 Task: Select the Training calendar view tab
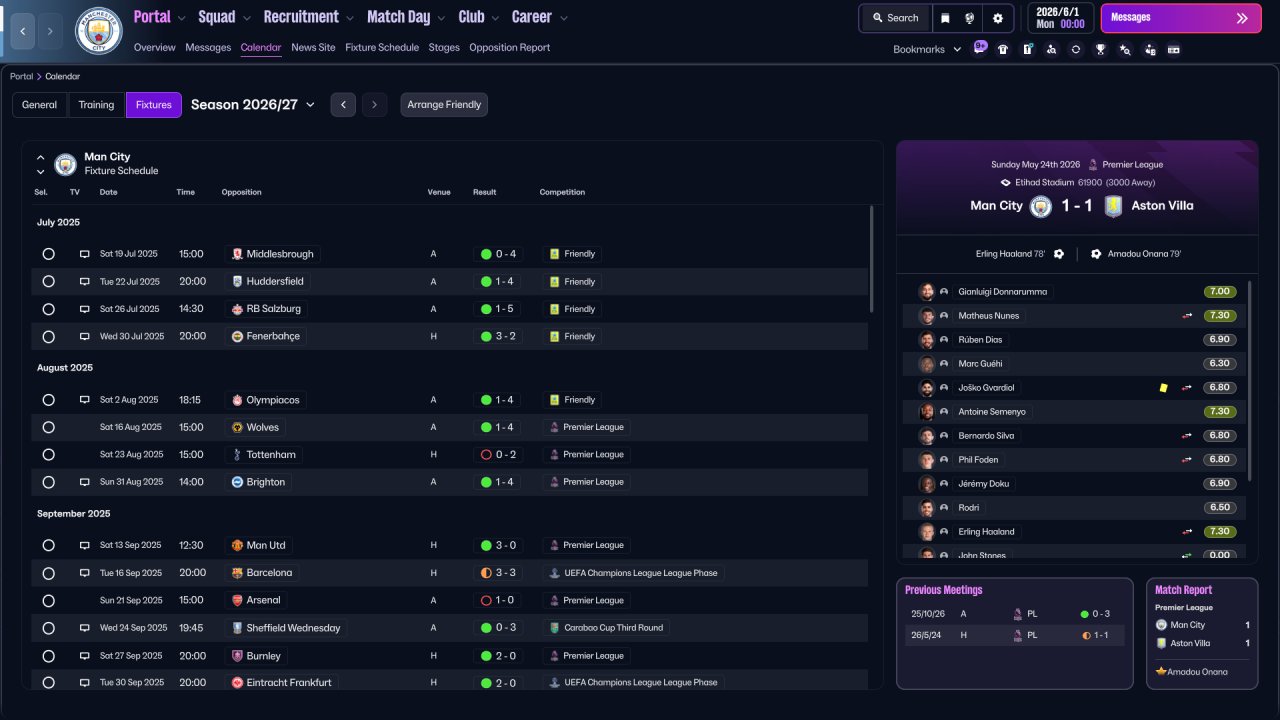click(97, 105)
